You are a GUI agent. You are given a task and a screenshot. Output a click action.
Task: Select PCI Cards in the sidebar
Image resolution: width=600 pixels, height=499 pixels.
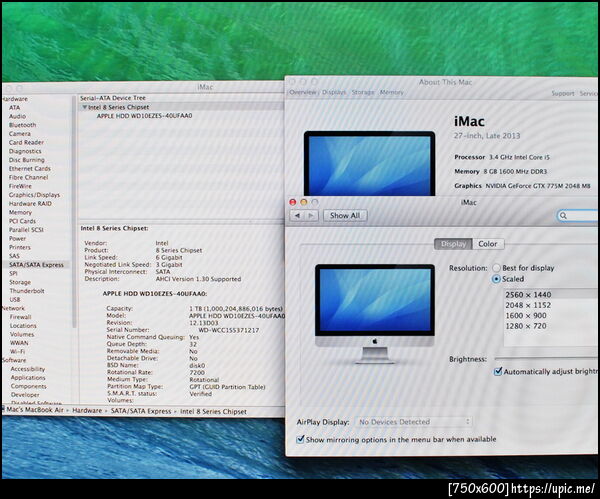[22, 221]
